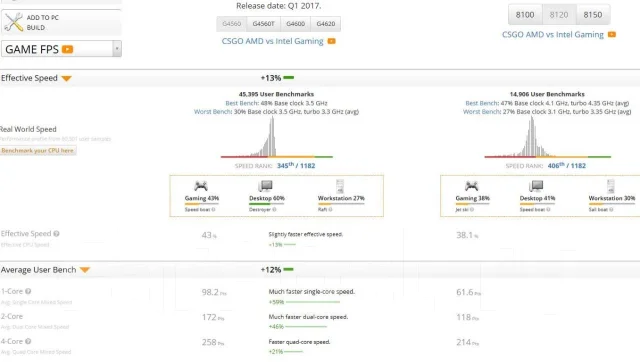The width and height of the screenshot is (640, 362).
Task: Click the 98.2 Pts single-core score
Action: coord(214,292)
